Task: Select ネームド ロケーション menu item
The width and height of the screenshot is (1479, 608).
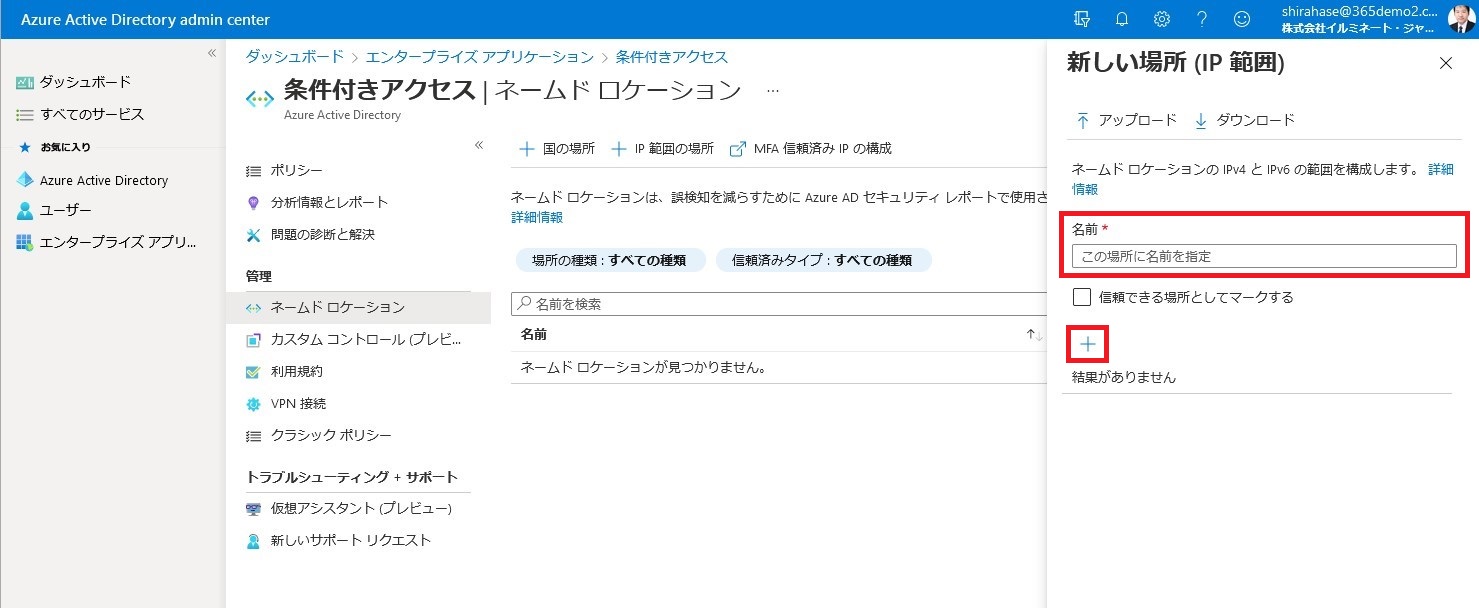Action: 358,307
